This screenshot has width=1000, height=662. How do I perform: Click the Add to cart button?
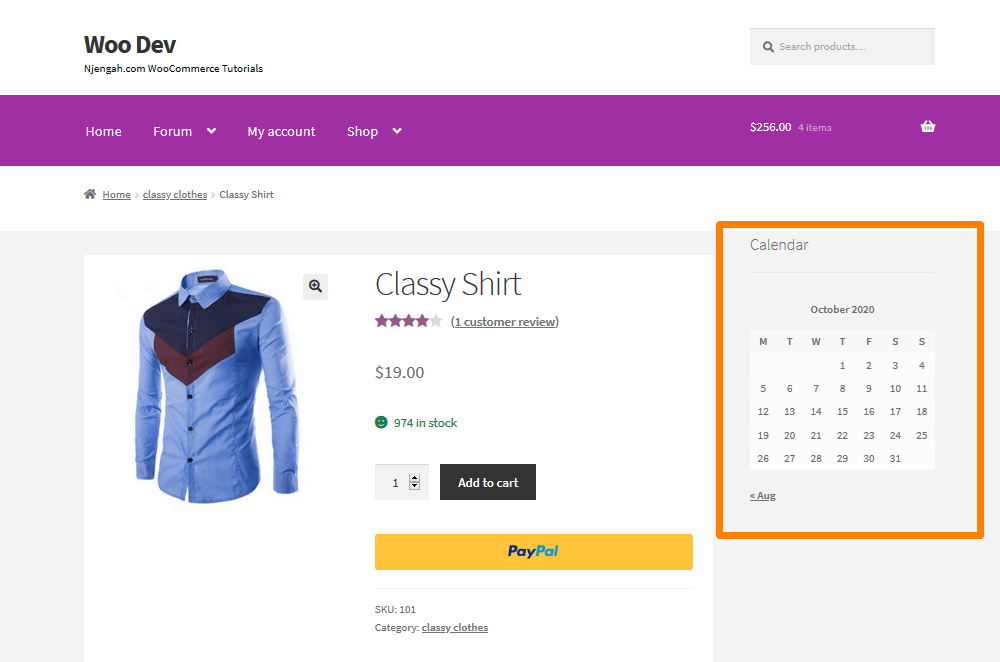point(487,482)
